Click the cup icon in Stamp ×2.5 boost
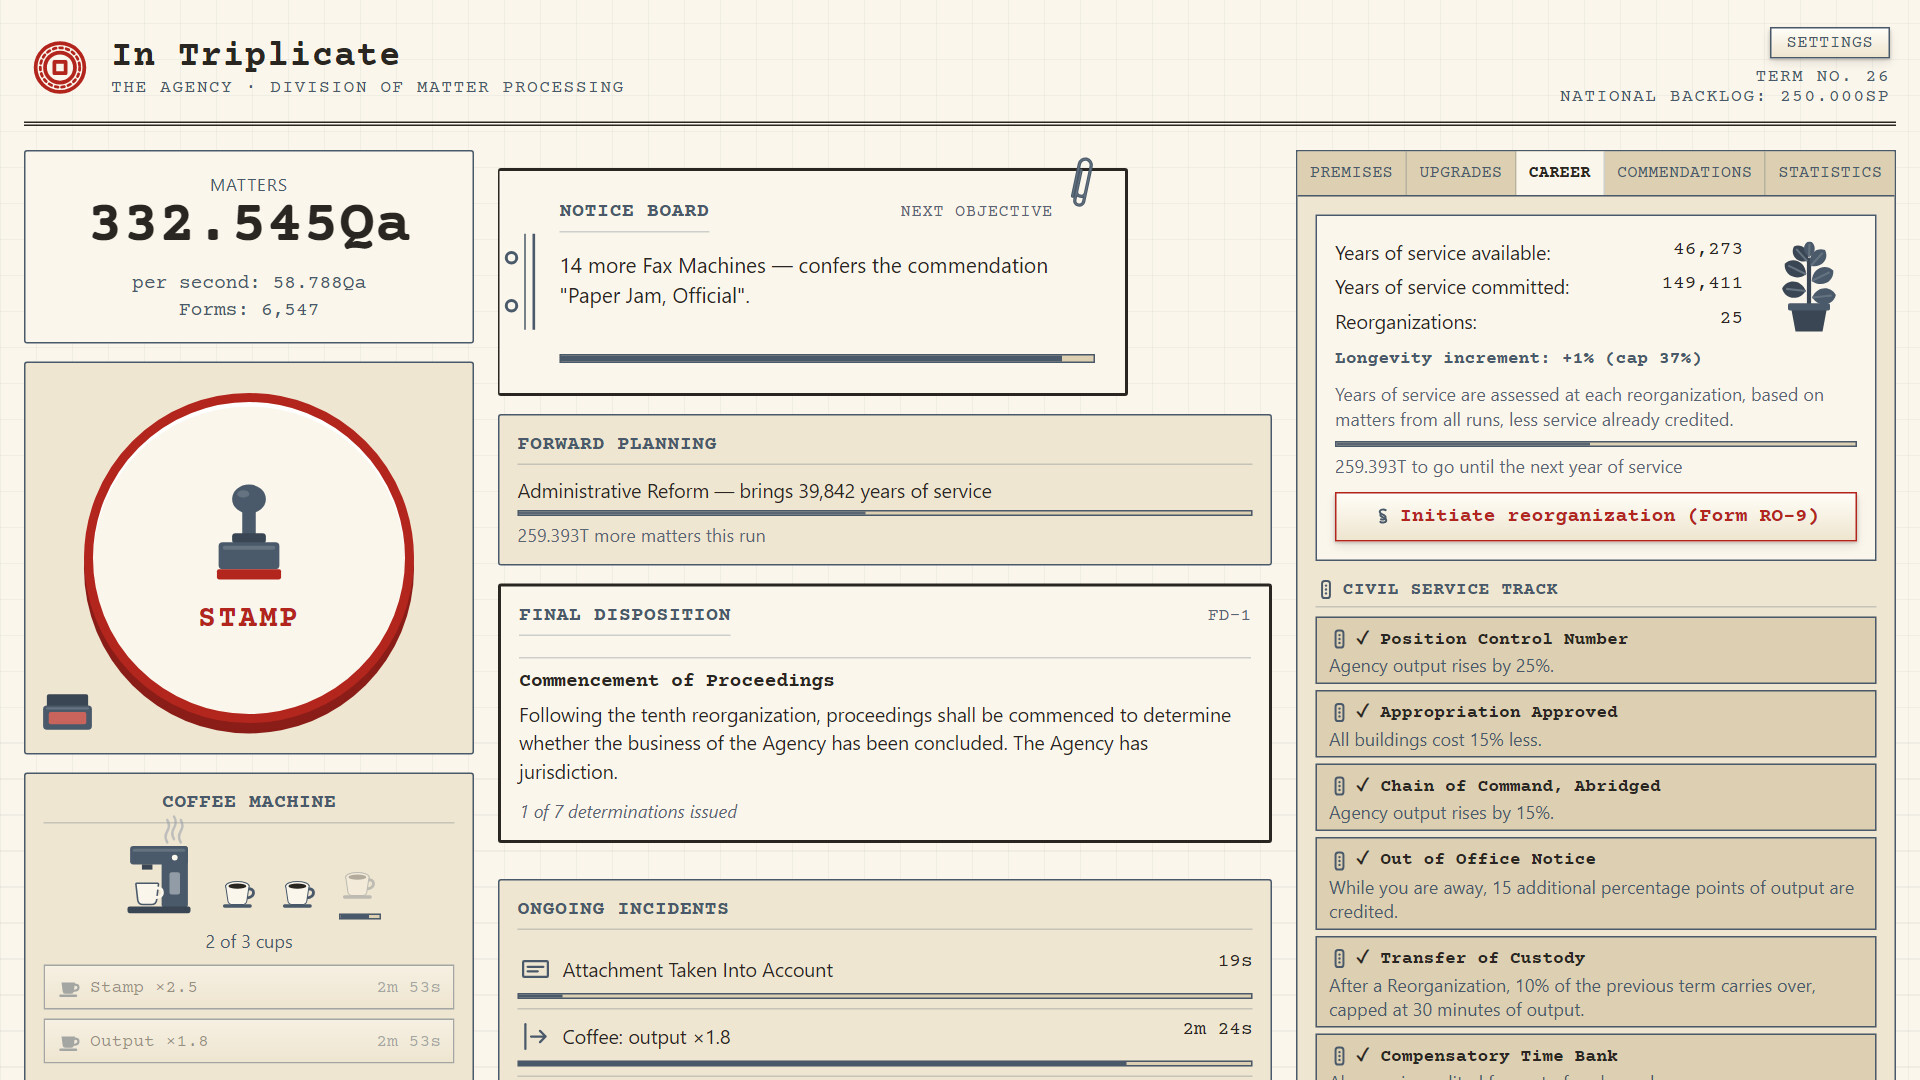This screenshot has height=1080, width=1920. [70, 988]
